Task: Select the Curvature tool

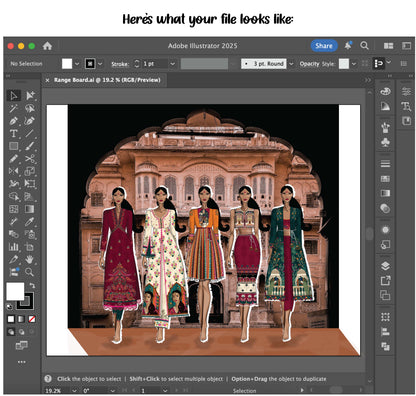Action: coord(30,121)
